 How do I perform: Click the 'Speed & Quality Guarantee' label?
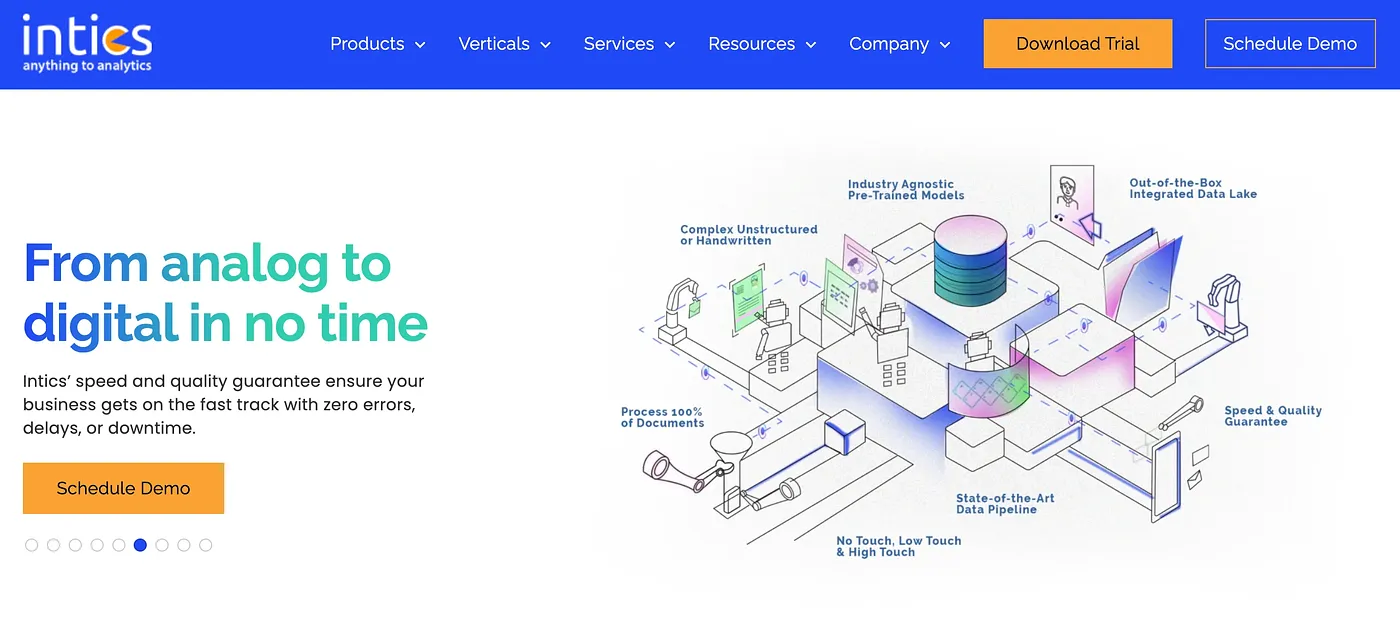click(x=1273, y=416)
